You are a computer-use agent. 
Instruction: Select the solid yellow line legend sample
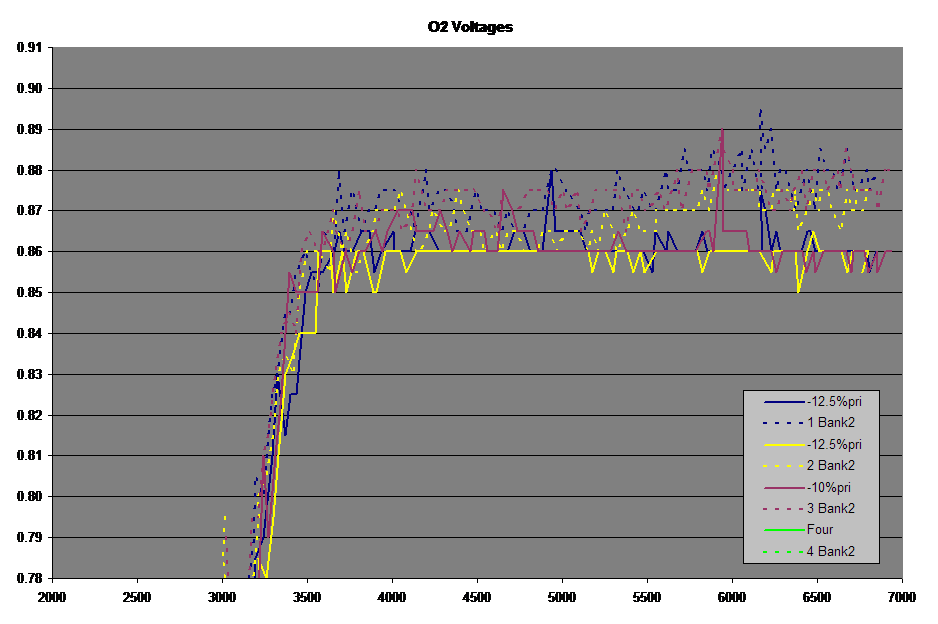[x=783, y=444]
